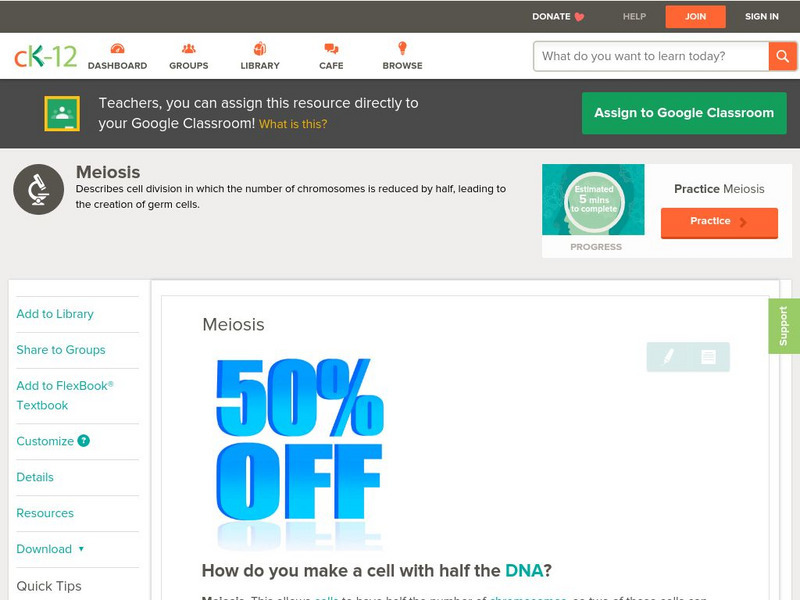The height and width of the screenshot is (600, 800).
Task: Click the Google Classroom logo icon
Action: 62,113
